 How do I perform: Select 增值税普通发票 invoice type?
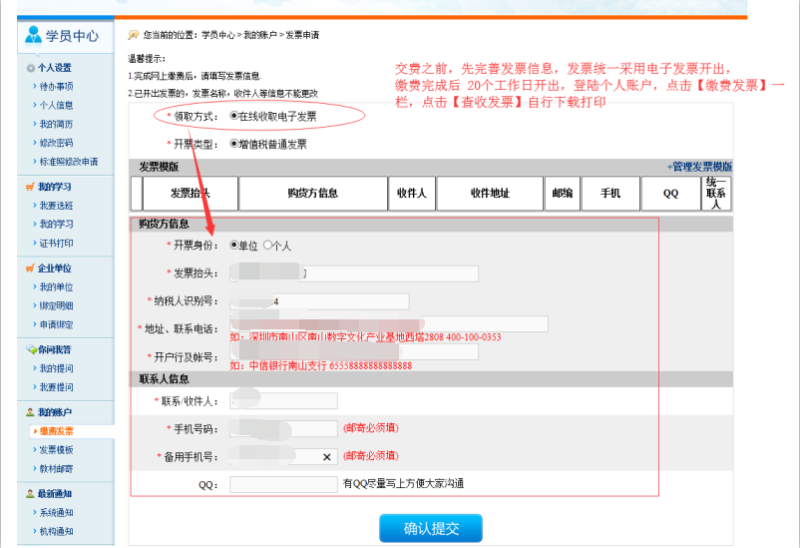tap(235, 144)
